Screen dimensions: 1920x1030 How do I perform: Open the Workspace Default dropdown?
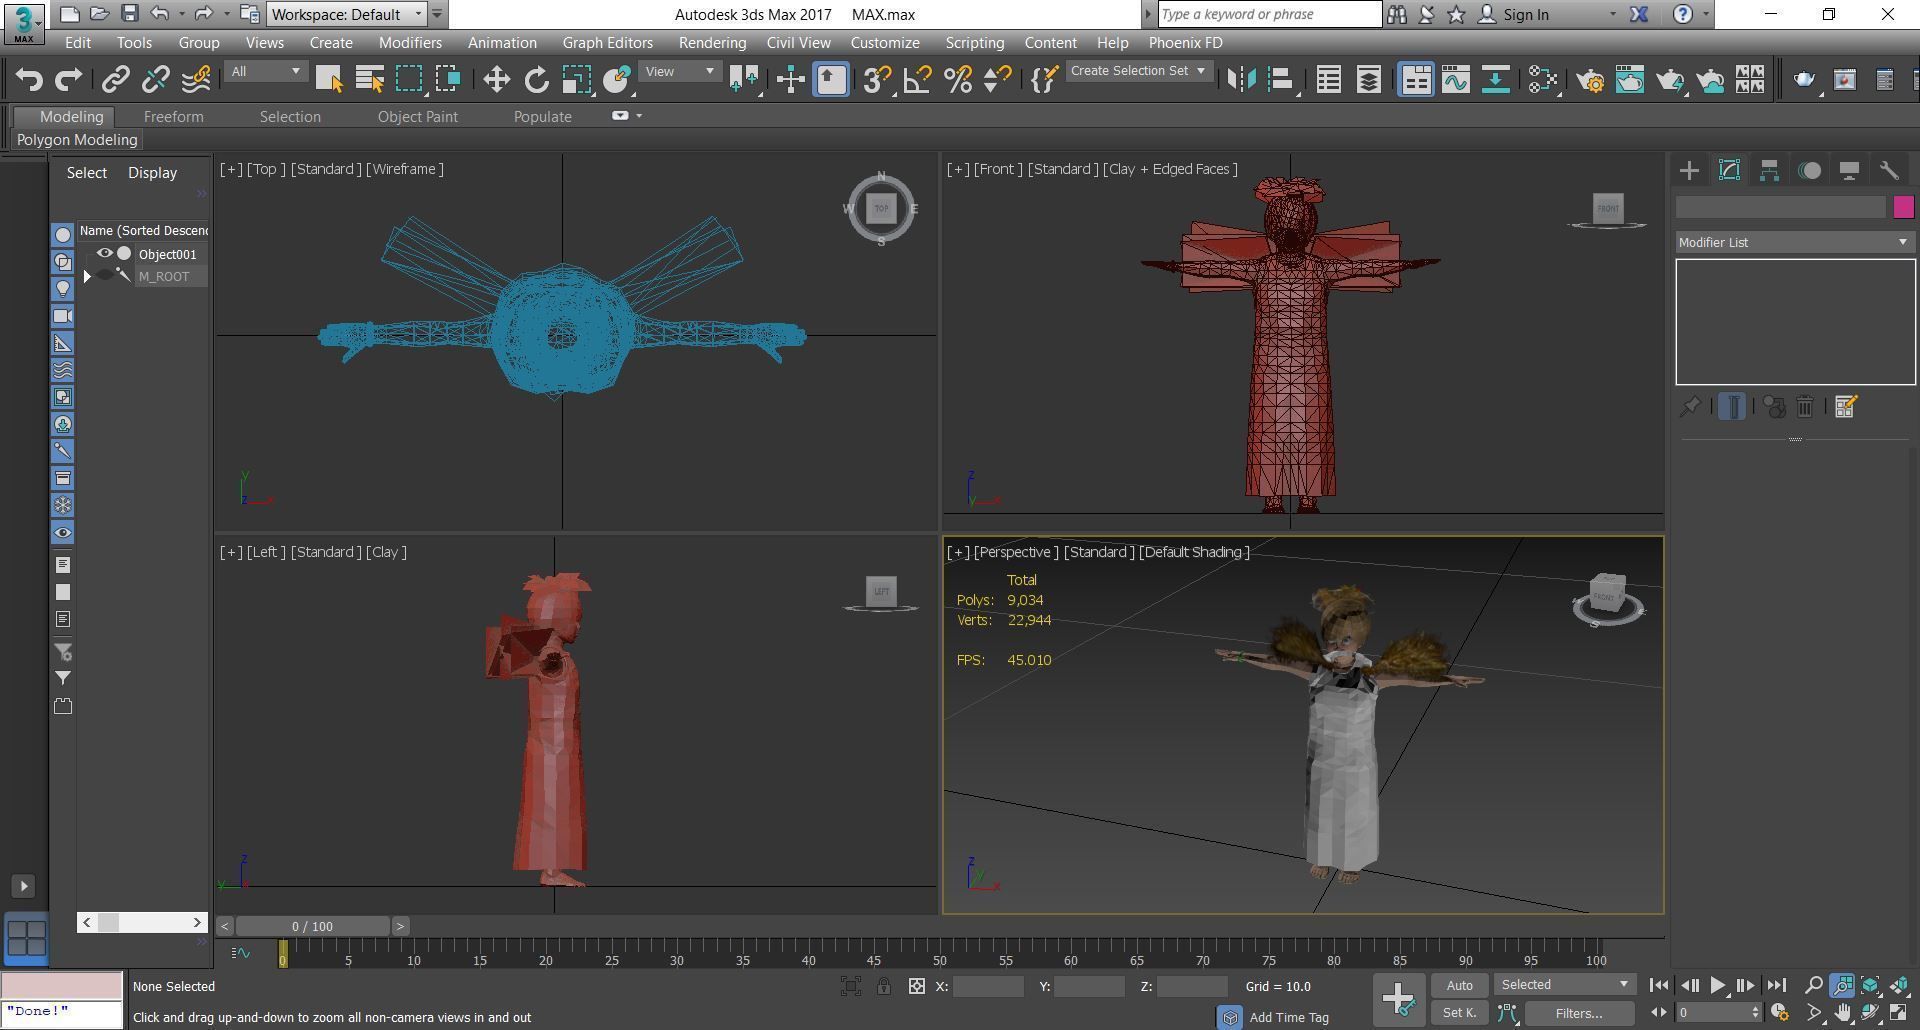pos(347,14)
